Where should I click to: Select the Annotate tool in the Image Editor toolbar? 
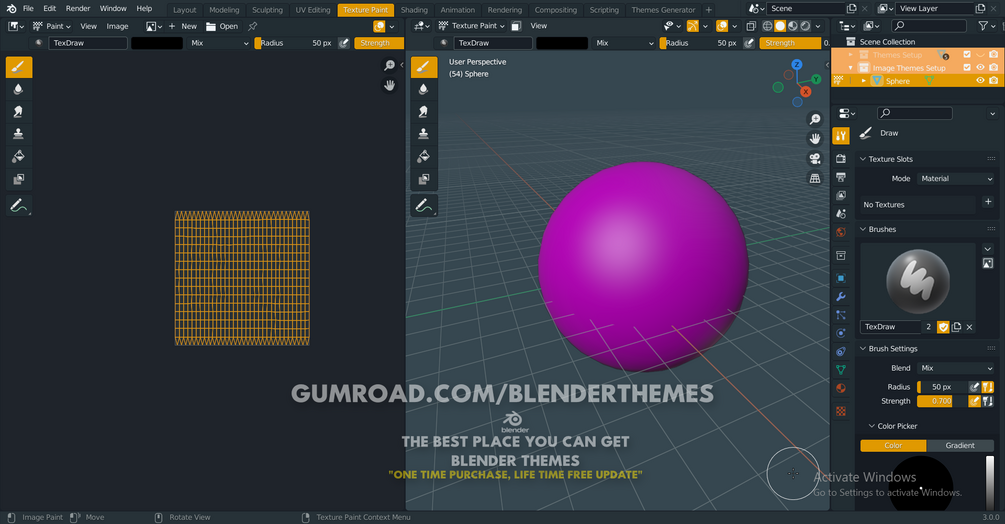click(x=19, y=206)
